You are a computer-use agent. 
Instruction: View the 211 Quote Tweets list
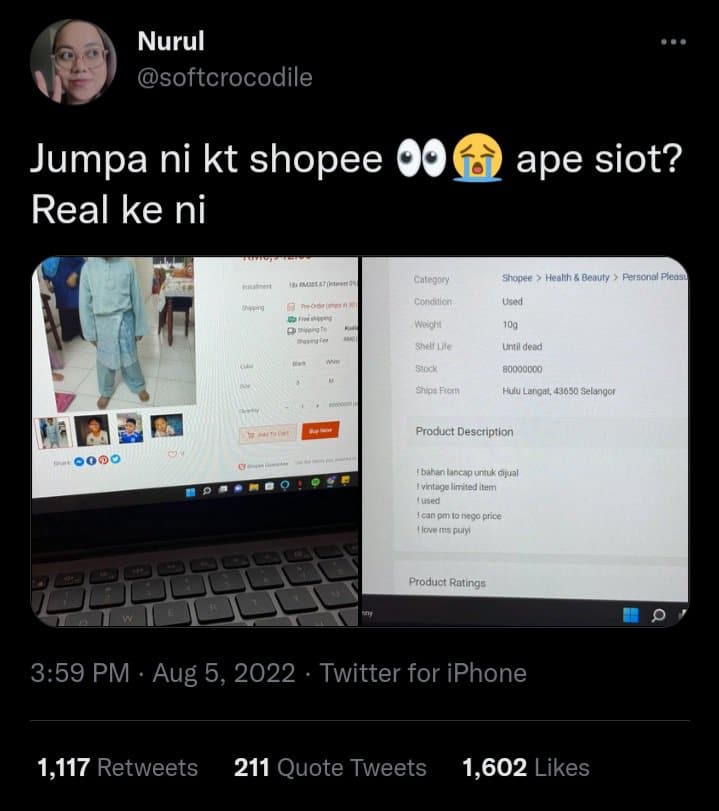(x=330, y=768)
